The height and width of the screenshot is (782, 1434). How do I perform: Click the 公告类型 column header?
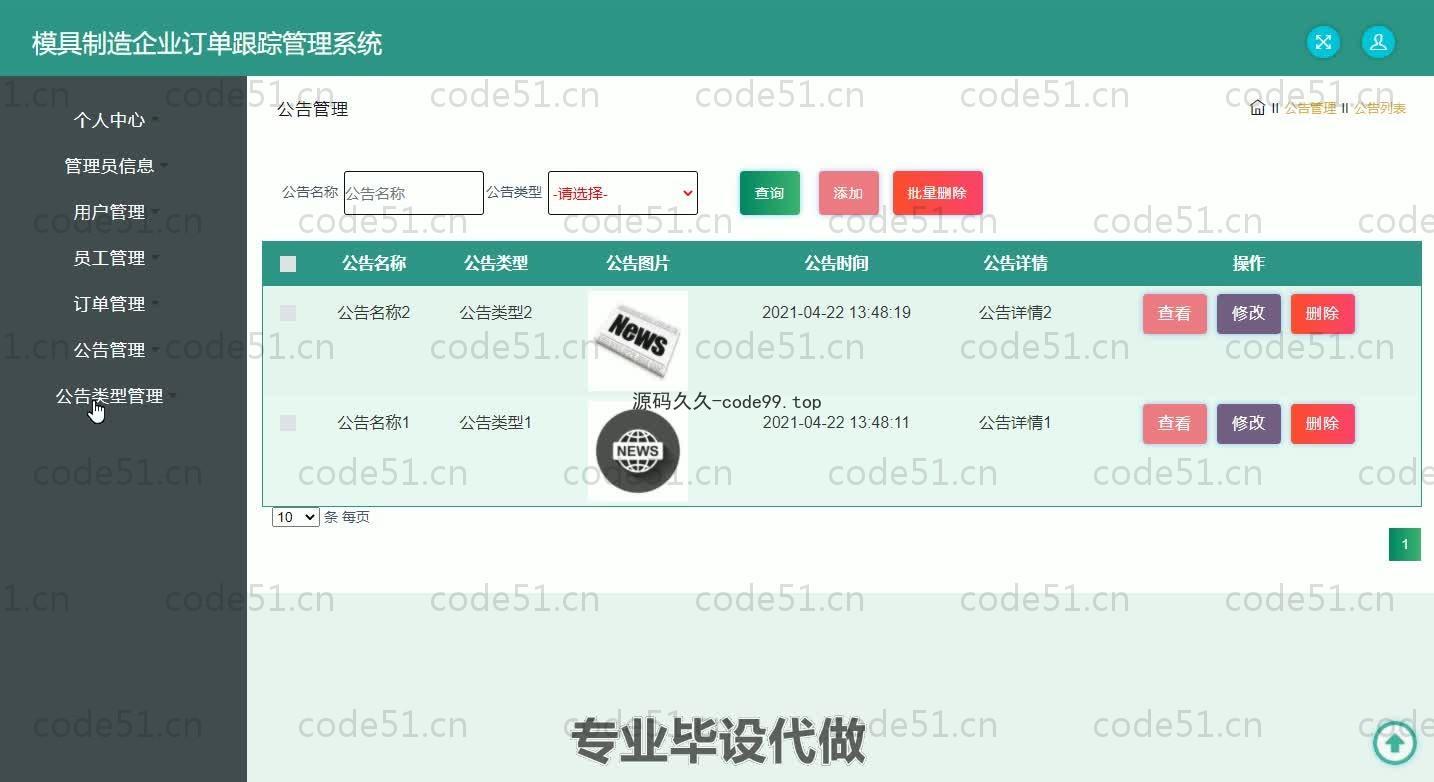pos(496,264)
